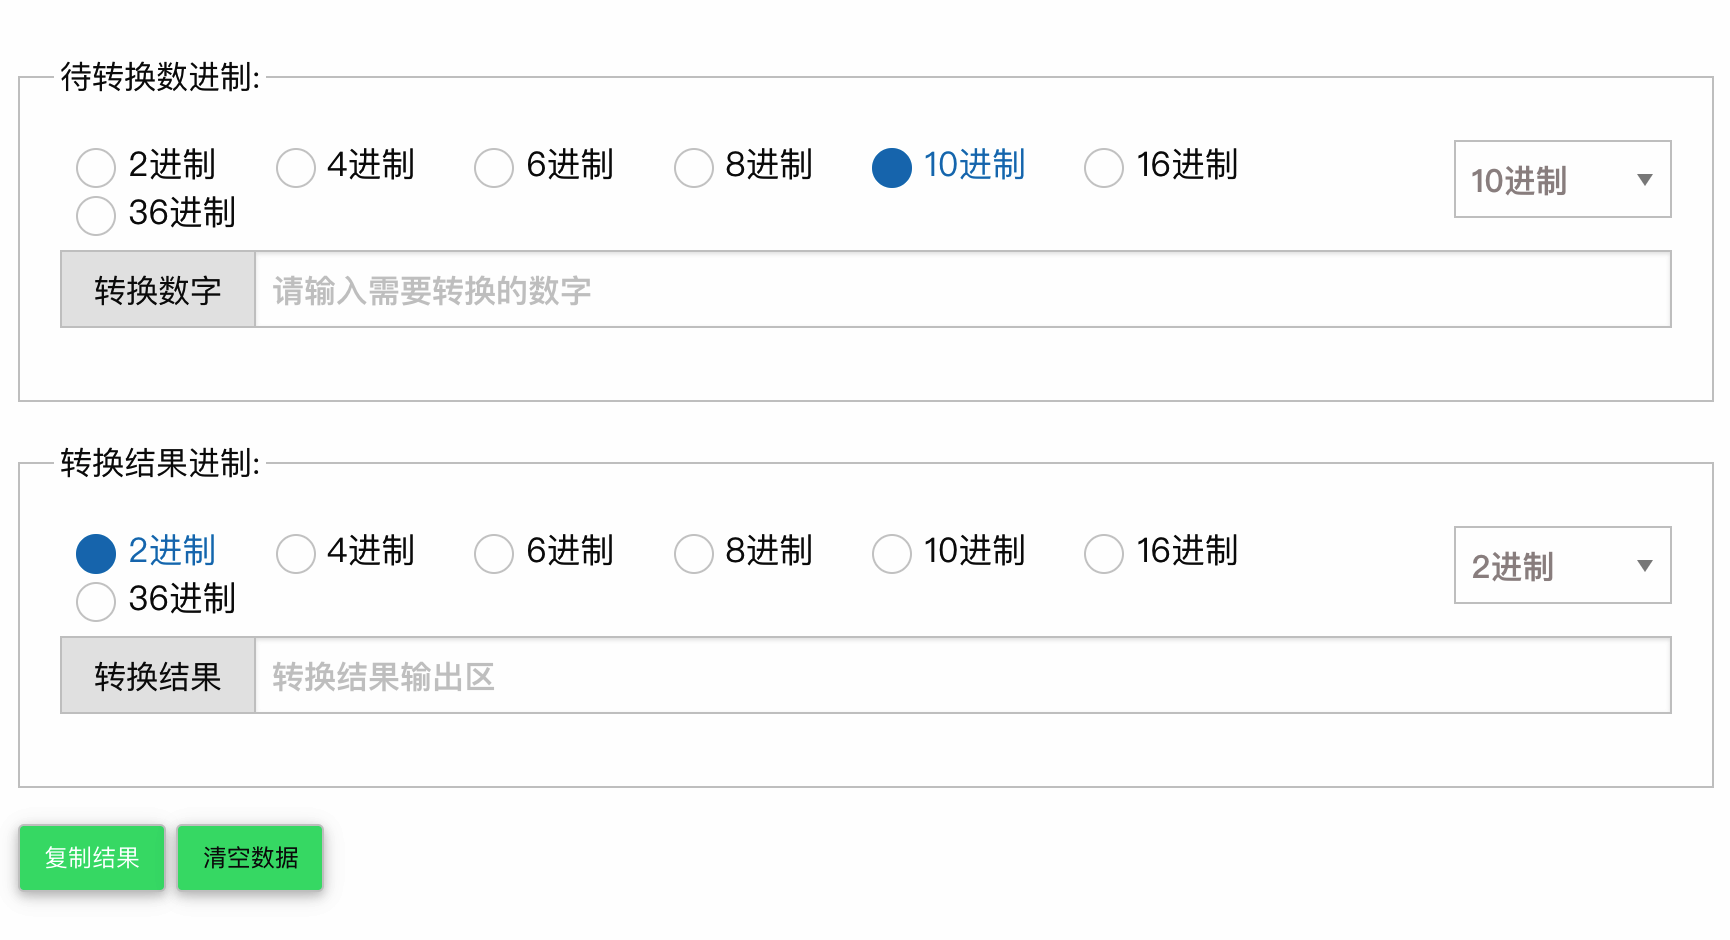Select 16进制 radio button for result base
The width and height of the screenshot is (1730, 940).
(x=1104, y=553)
